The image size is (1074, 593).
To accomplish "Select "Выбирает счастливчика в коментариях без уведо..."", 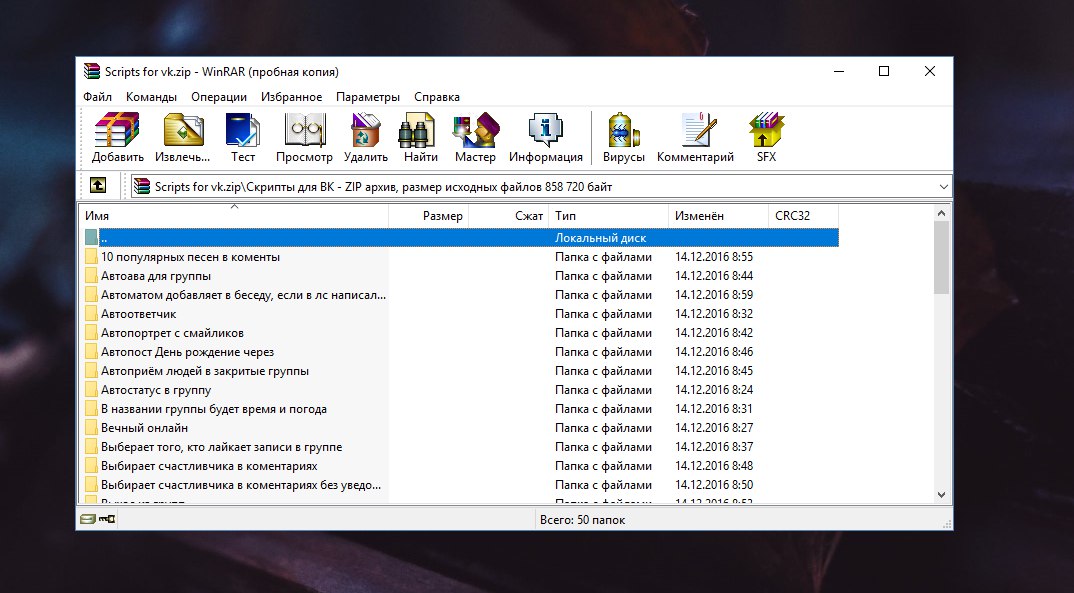I will coord(241,485).
